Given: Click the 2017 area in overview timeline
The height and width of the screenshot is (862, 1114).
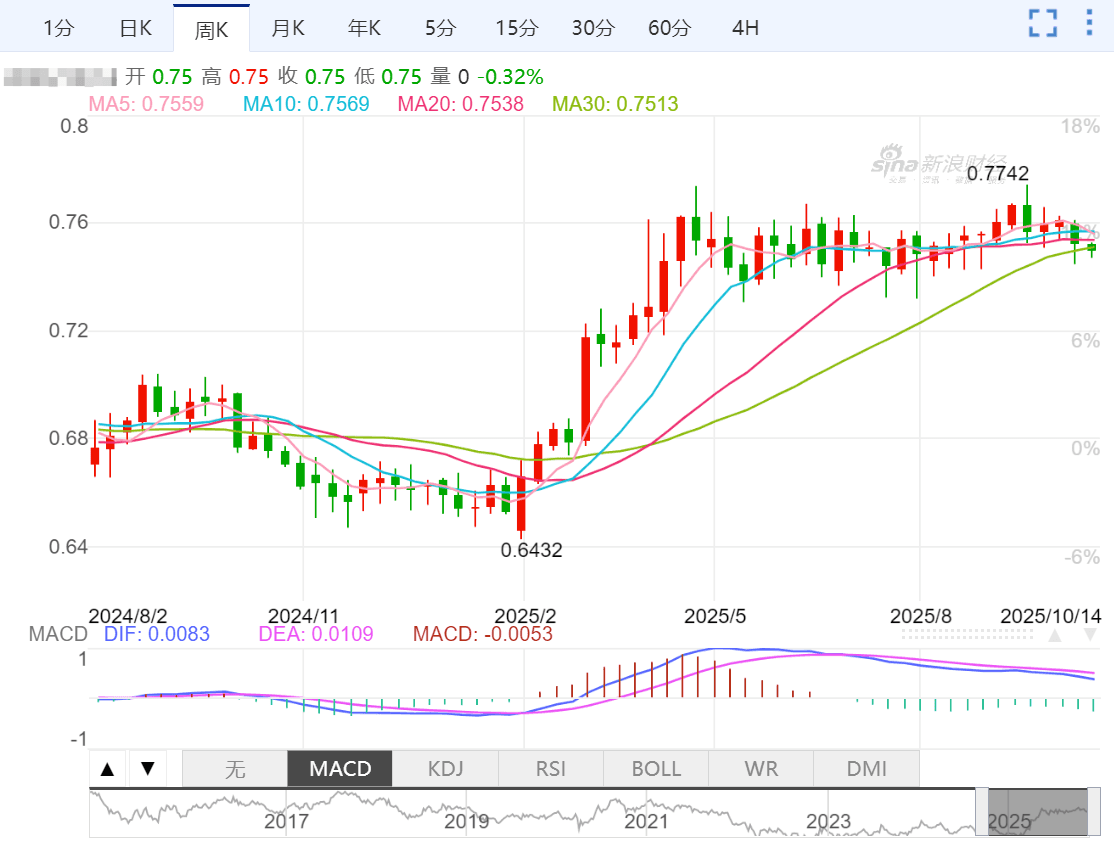Looking at the screenshot, I should (x=286, y=820).
